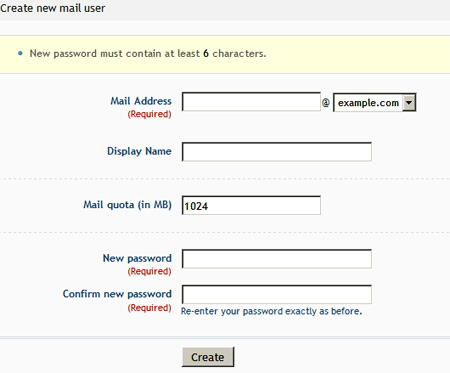Click the Required note under Mail Address
The width and height of the screenshot is (450, 373).
pos(149,114)
